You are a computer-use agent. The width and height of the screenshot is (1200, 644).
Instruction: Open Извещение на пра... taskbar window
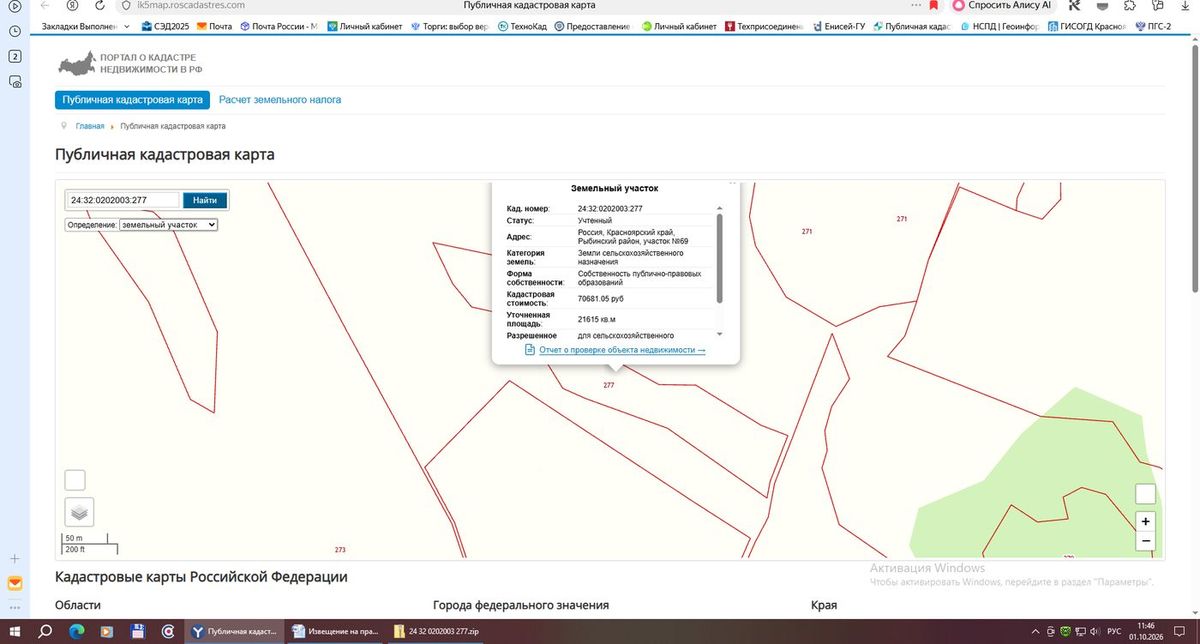(335, 632)
